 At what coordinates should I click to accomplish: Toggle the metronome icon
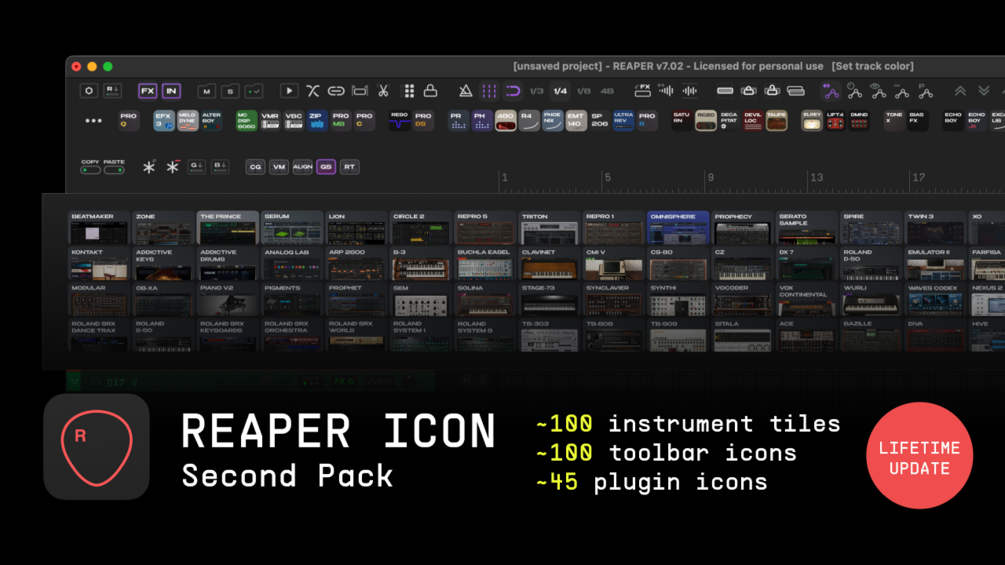point(465,91)
